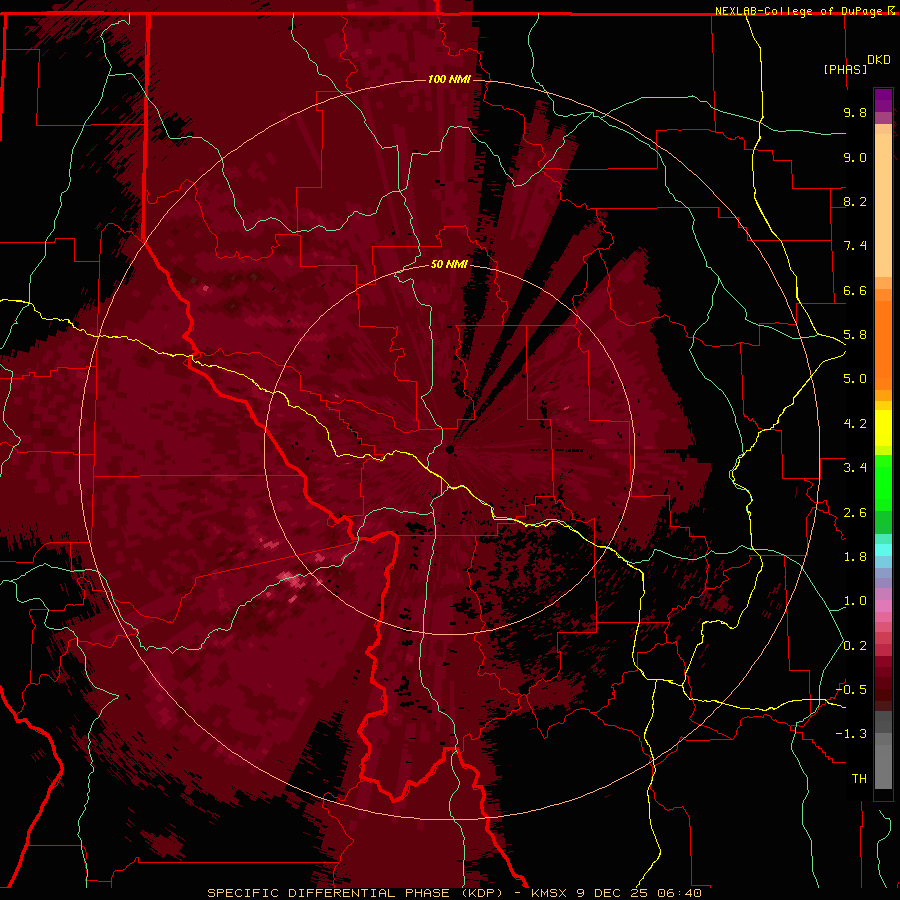Image resolution: width=900 pixels, height=900 pixels.
Task: Click the 1.0 scale value
Action: [855, 601]
